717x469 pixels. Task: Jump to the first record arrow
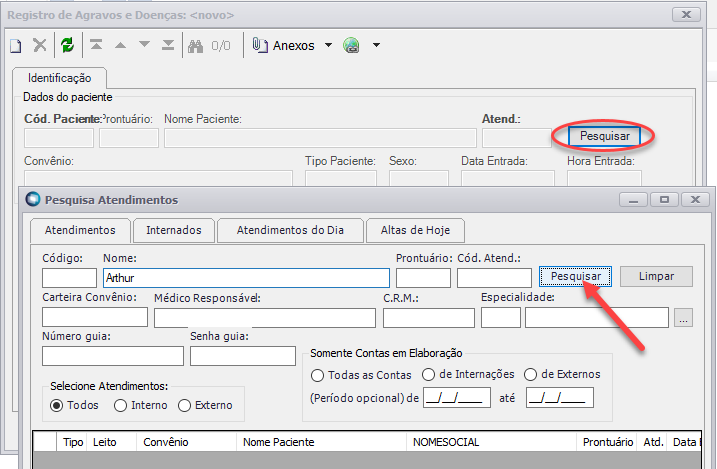pos(96,45)
